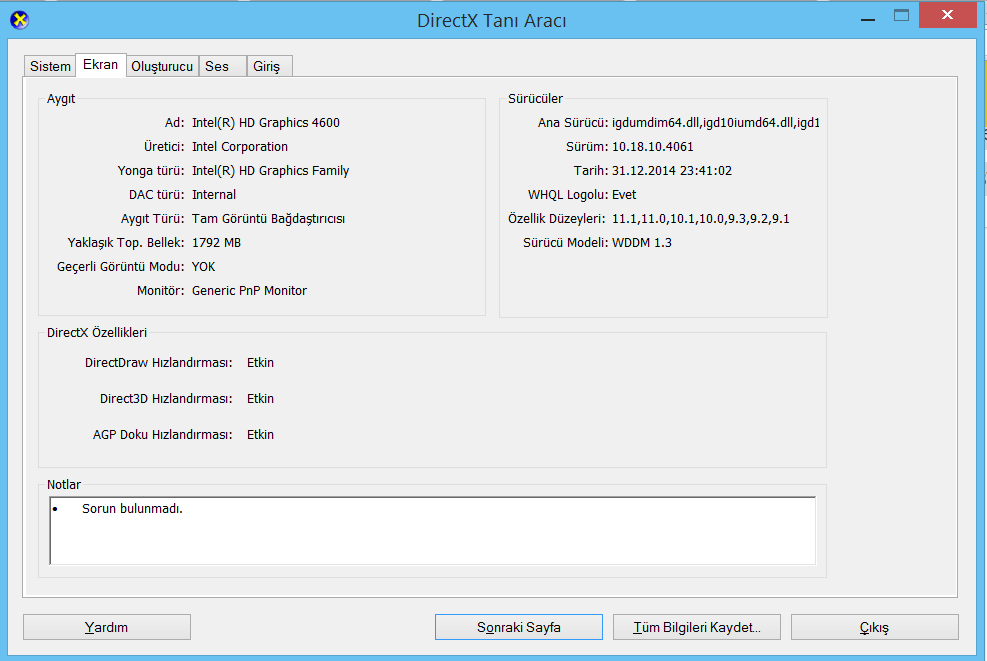
Task: Switch to the Sistem tab
Action: 50,66
